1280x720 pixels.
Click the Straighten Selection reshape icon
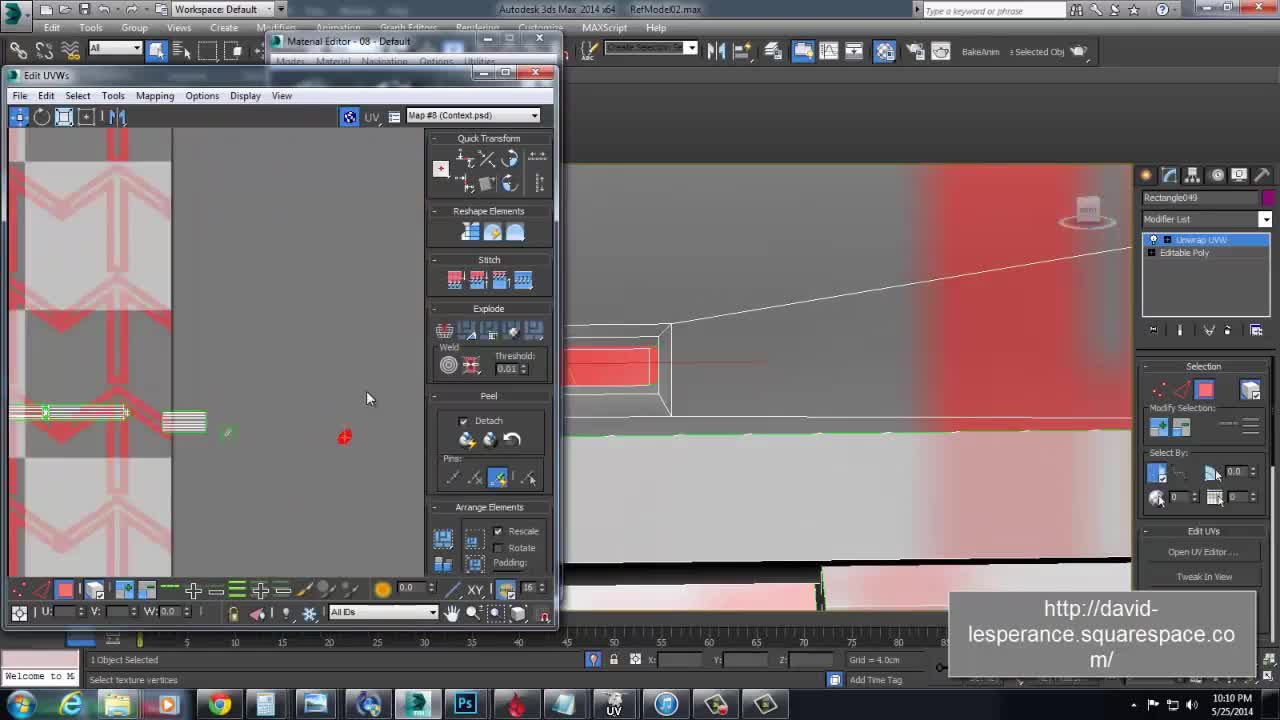[x=470, y=232]
